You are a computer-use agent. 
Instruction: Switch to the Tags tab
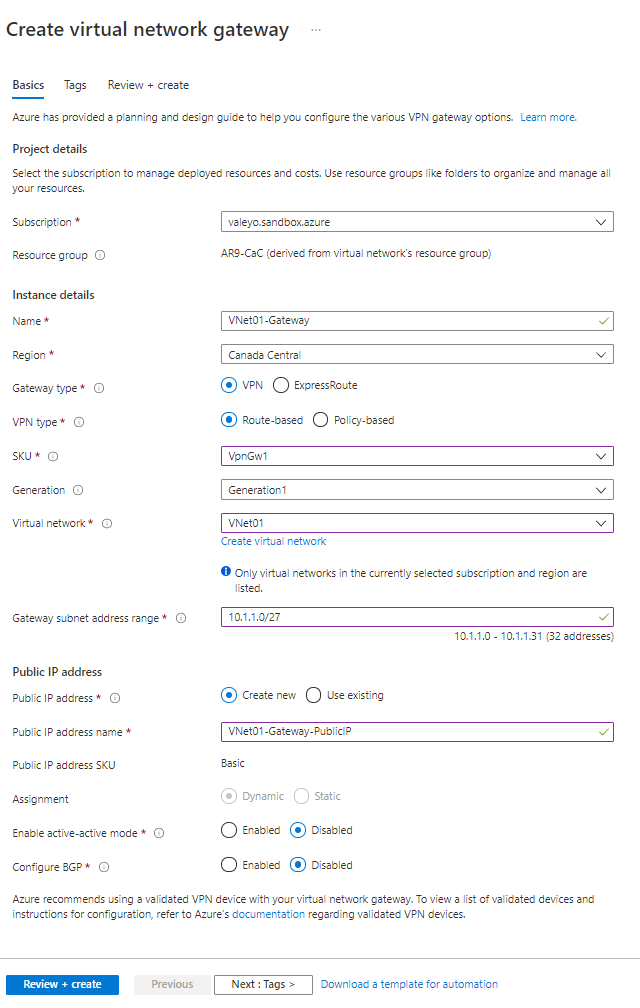coord(75,85)
